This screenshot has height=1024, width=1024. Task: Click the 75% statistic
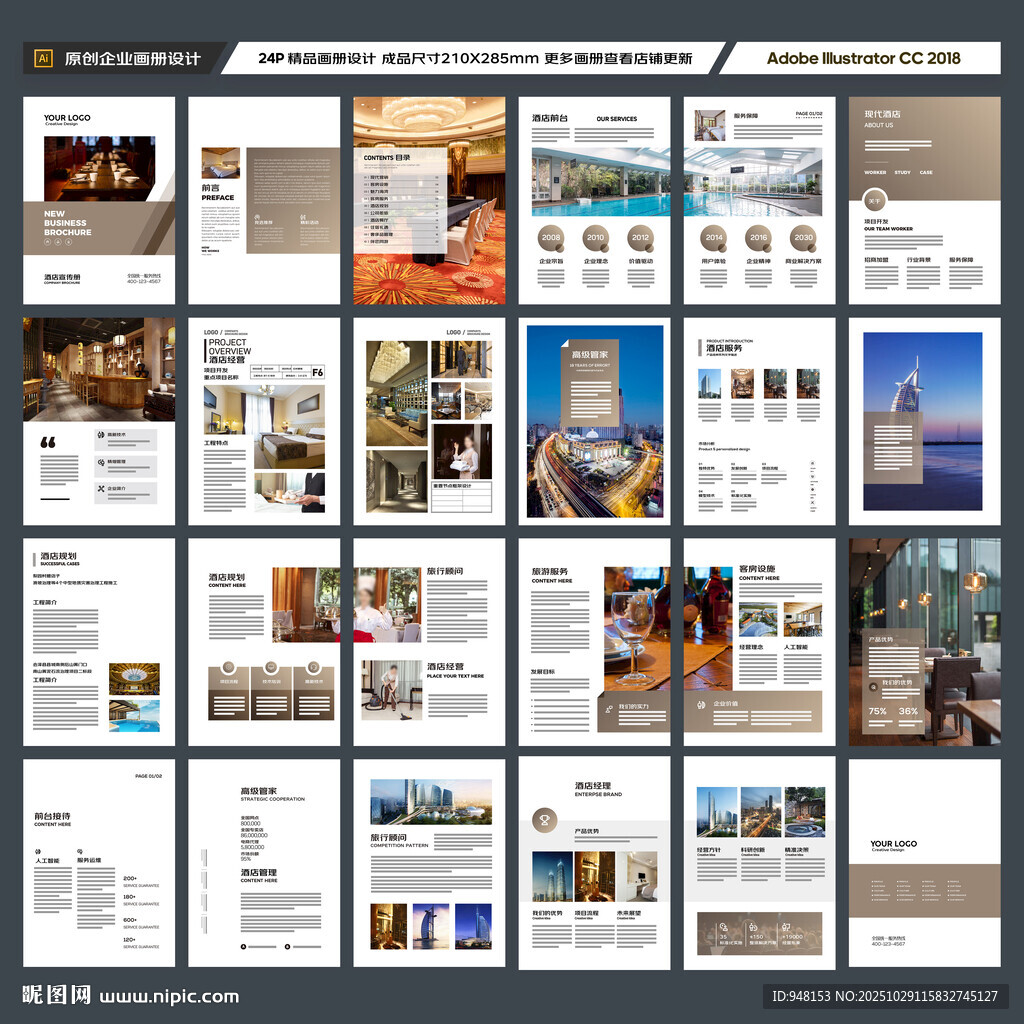click(878, 711)
